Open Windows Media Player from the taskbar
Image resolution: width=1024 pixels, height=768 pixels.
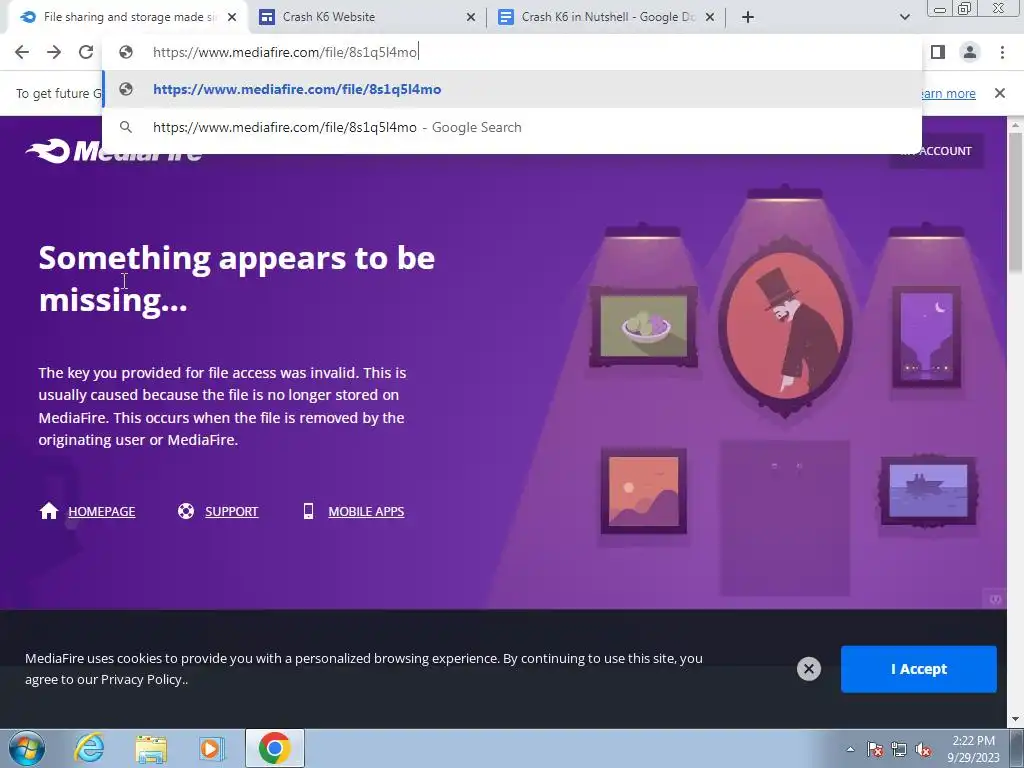click(x=212, y=749)
